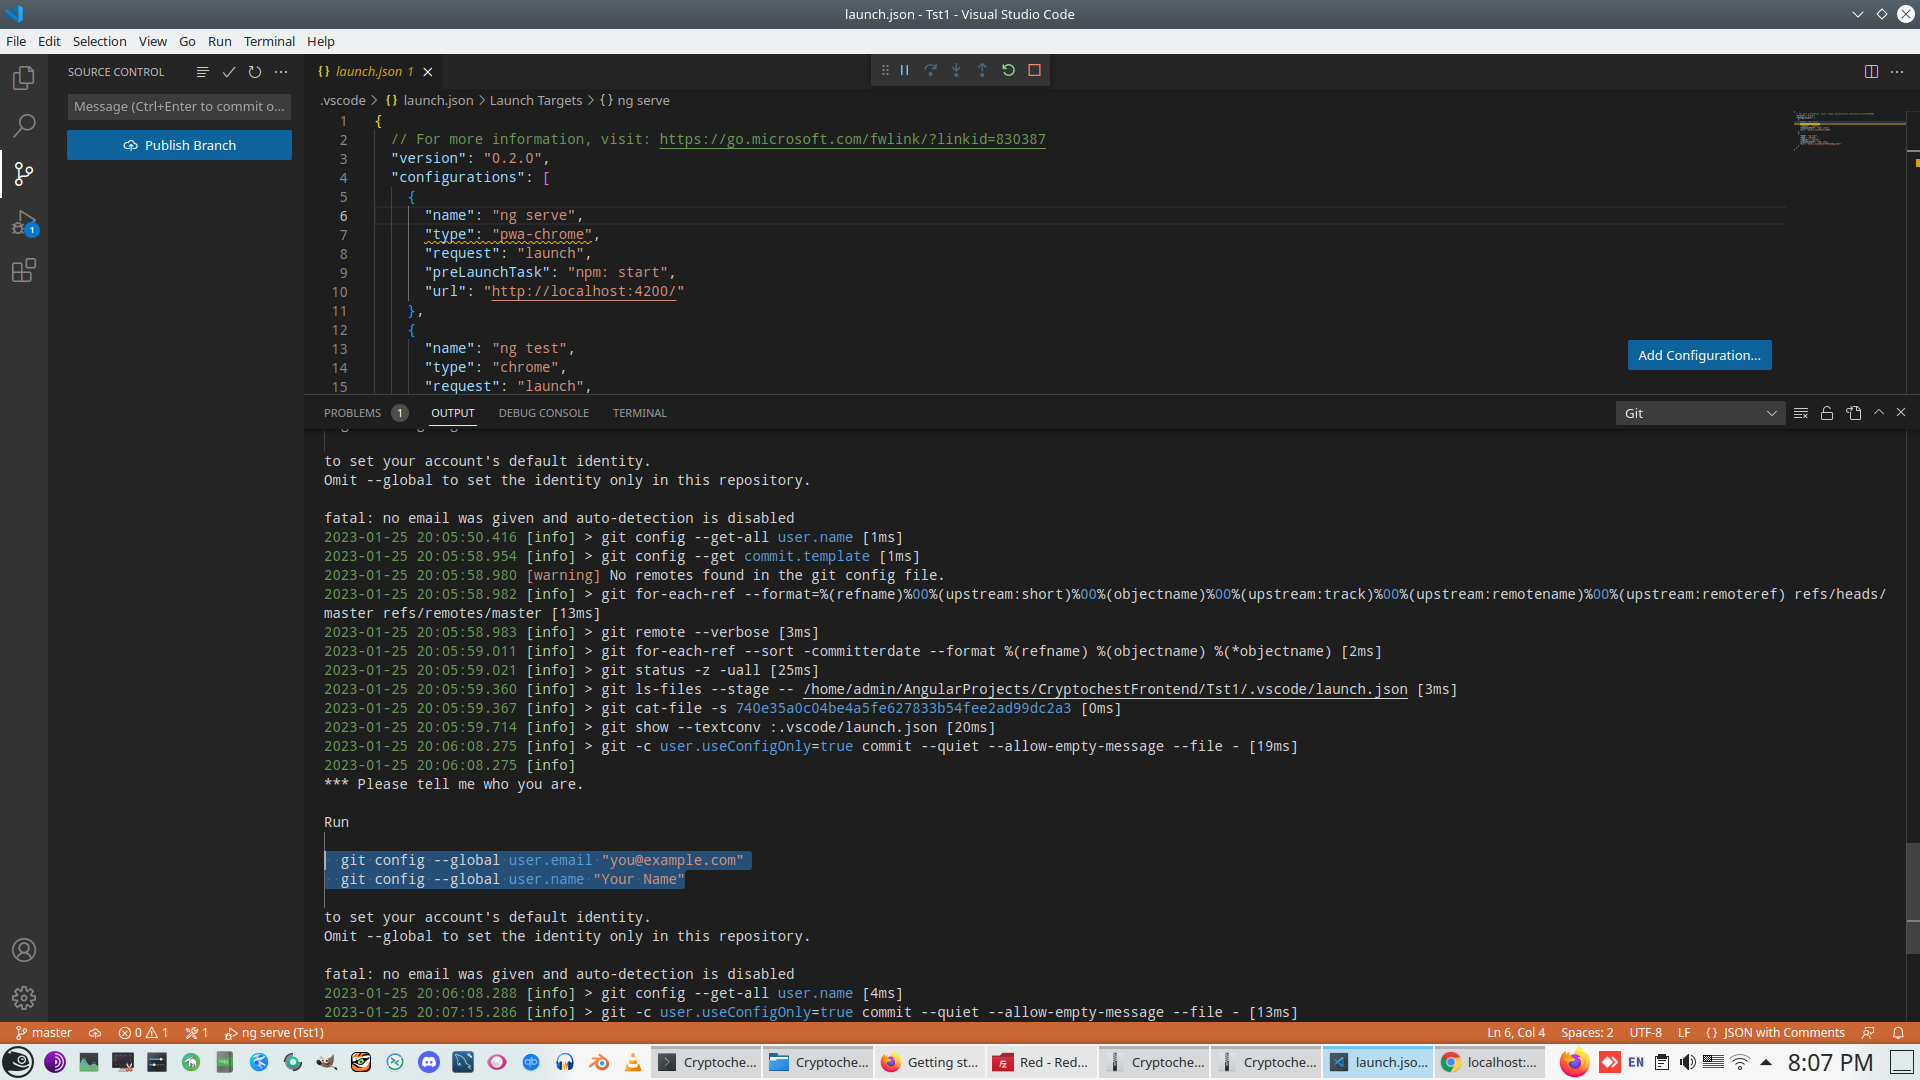Stop the debug session
Image resolution: width=1920 pixels, height=1080 pixels.
pos(1035,70)
